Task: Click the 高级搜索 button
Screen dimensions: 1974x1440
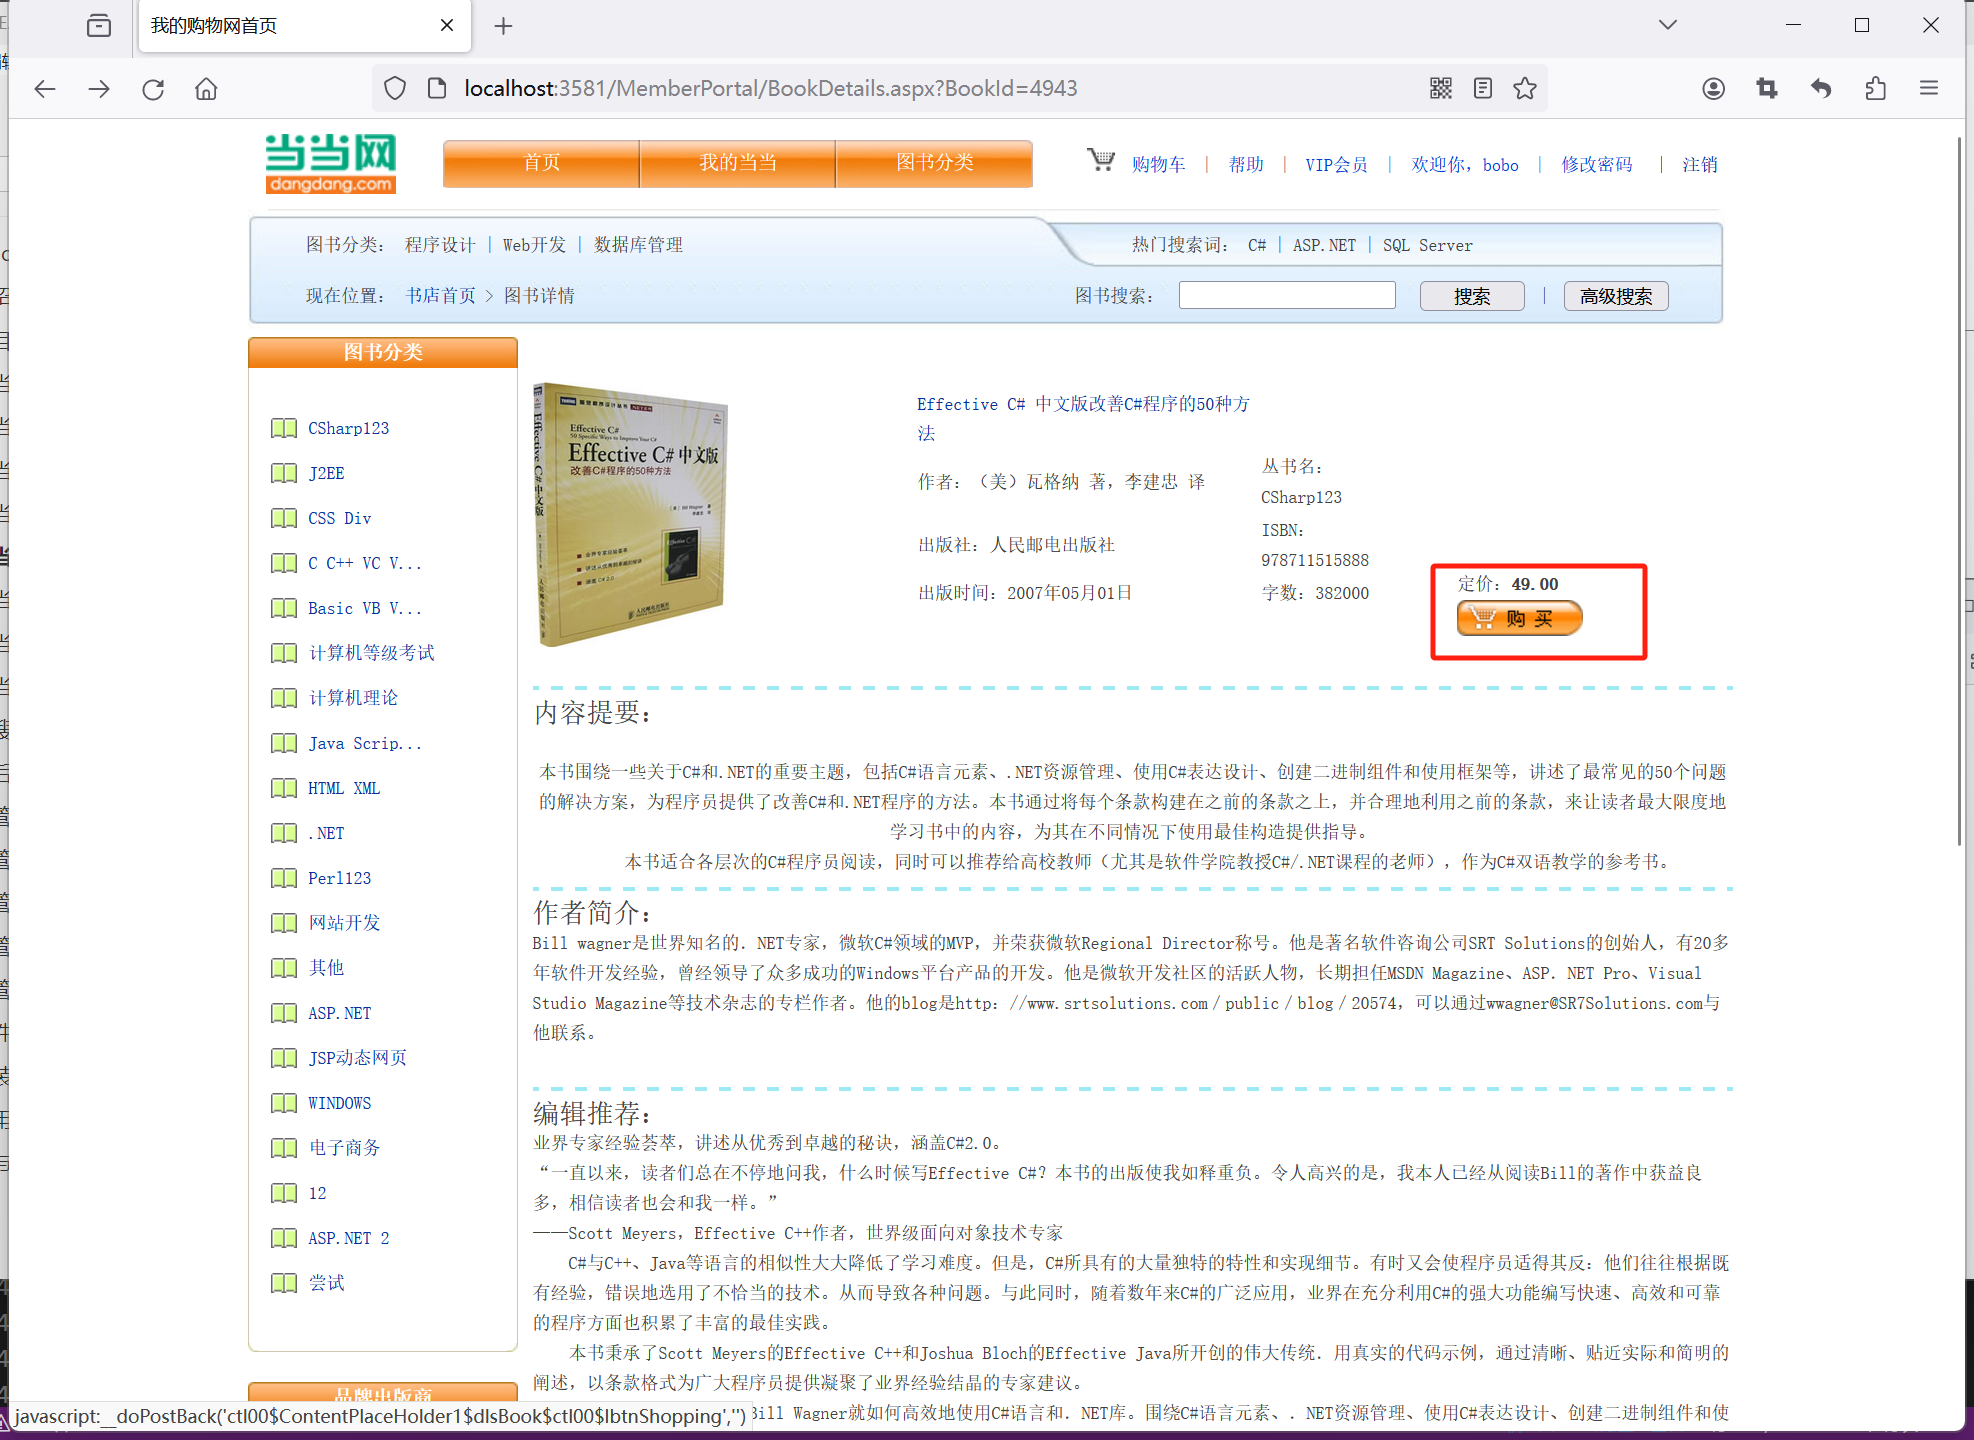Action: point(1615,296)
